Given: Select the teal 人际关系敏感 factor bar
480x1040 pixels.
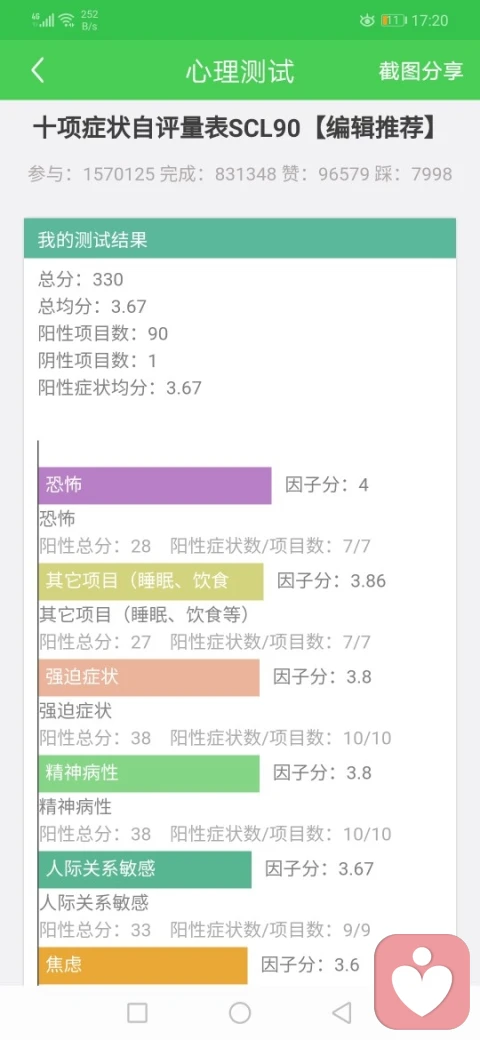Looking at the screenshot, I should click(x=145, y=870).
